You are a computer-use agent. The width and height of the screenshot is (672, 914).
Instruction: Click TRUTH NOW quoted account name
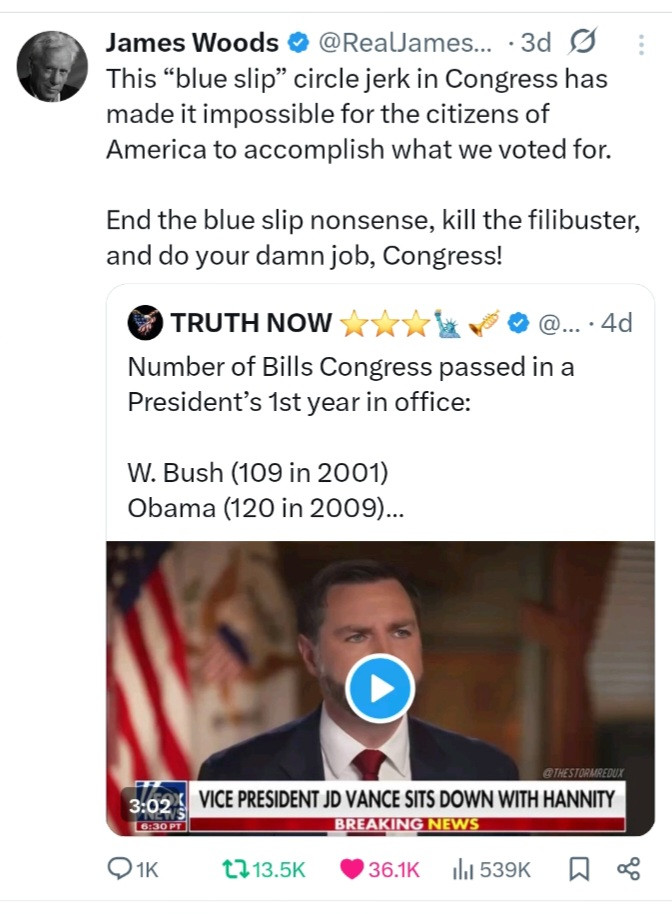(x=251, y=323)
